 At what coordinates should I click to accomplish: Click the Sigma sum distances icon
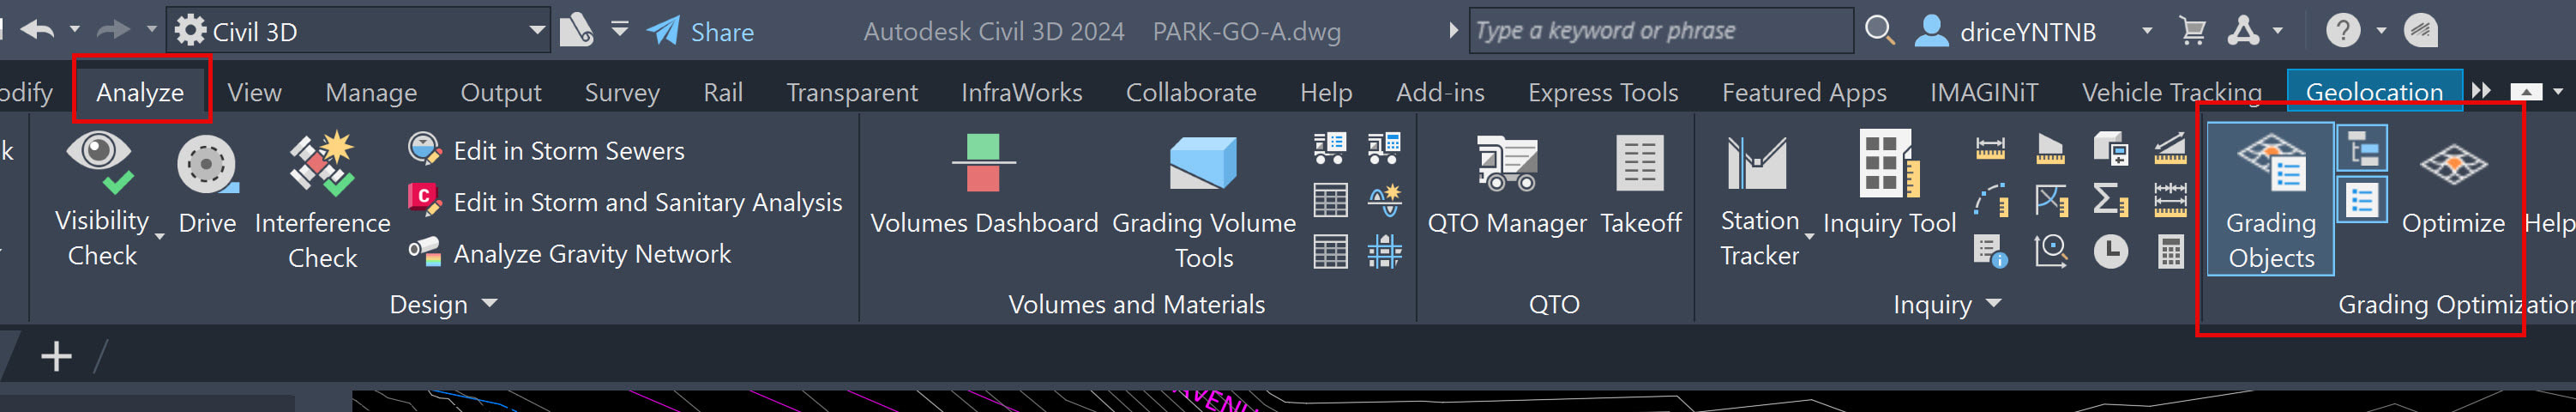click(x=2110, y=200)
